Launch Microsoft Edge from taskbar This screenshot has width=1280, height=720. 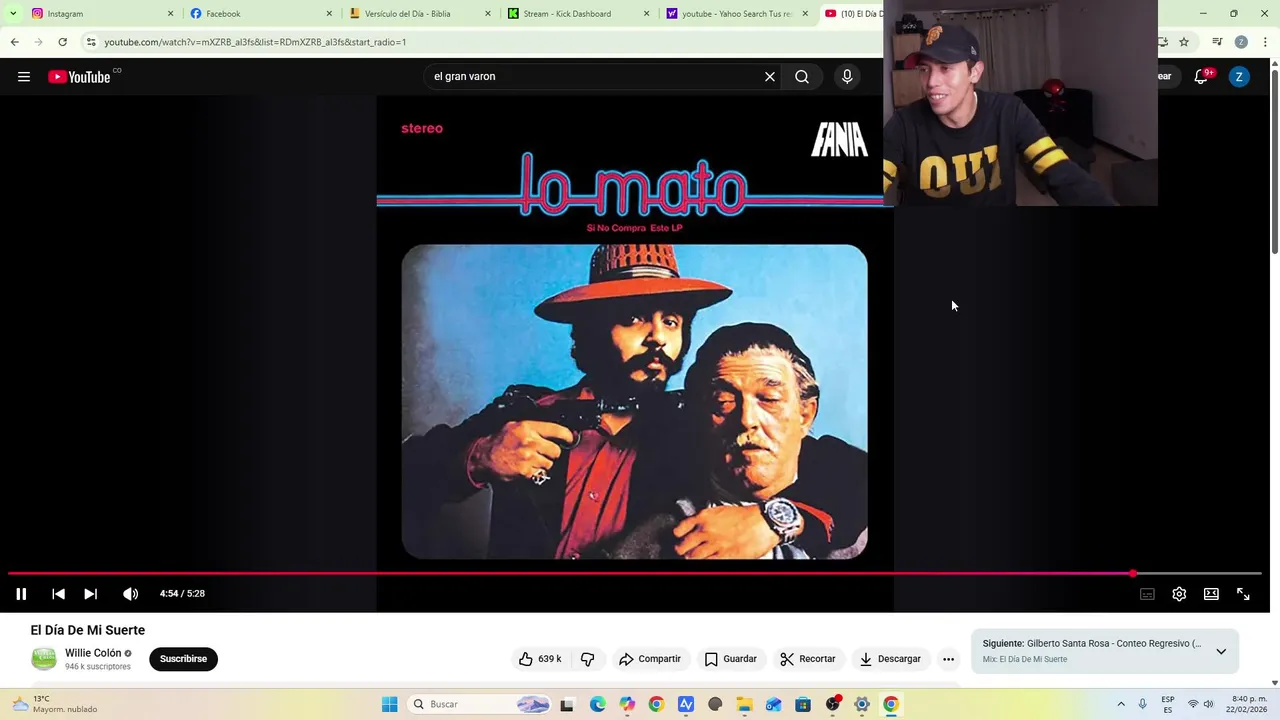point(598,704)
